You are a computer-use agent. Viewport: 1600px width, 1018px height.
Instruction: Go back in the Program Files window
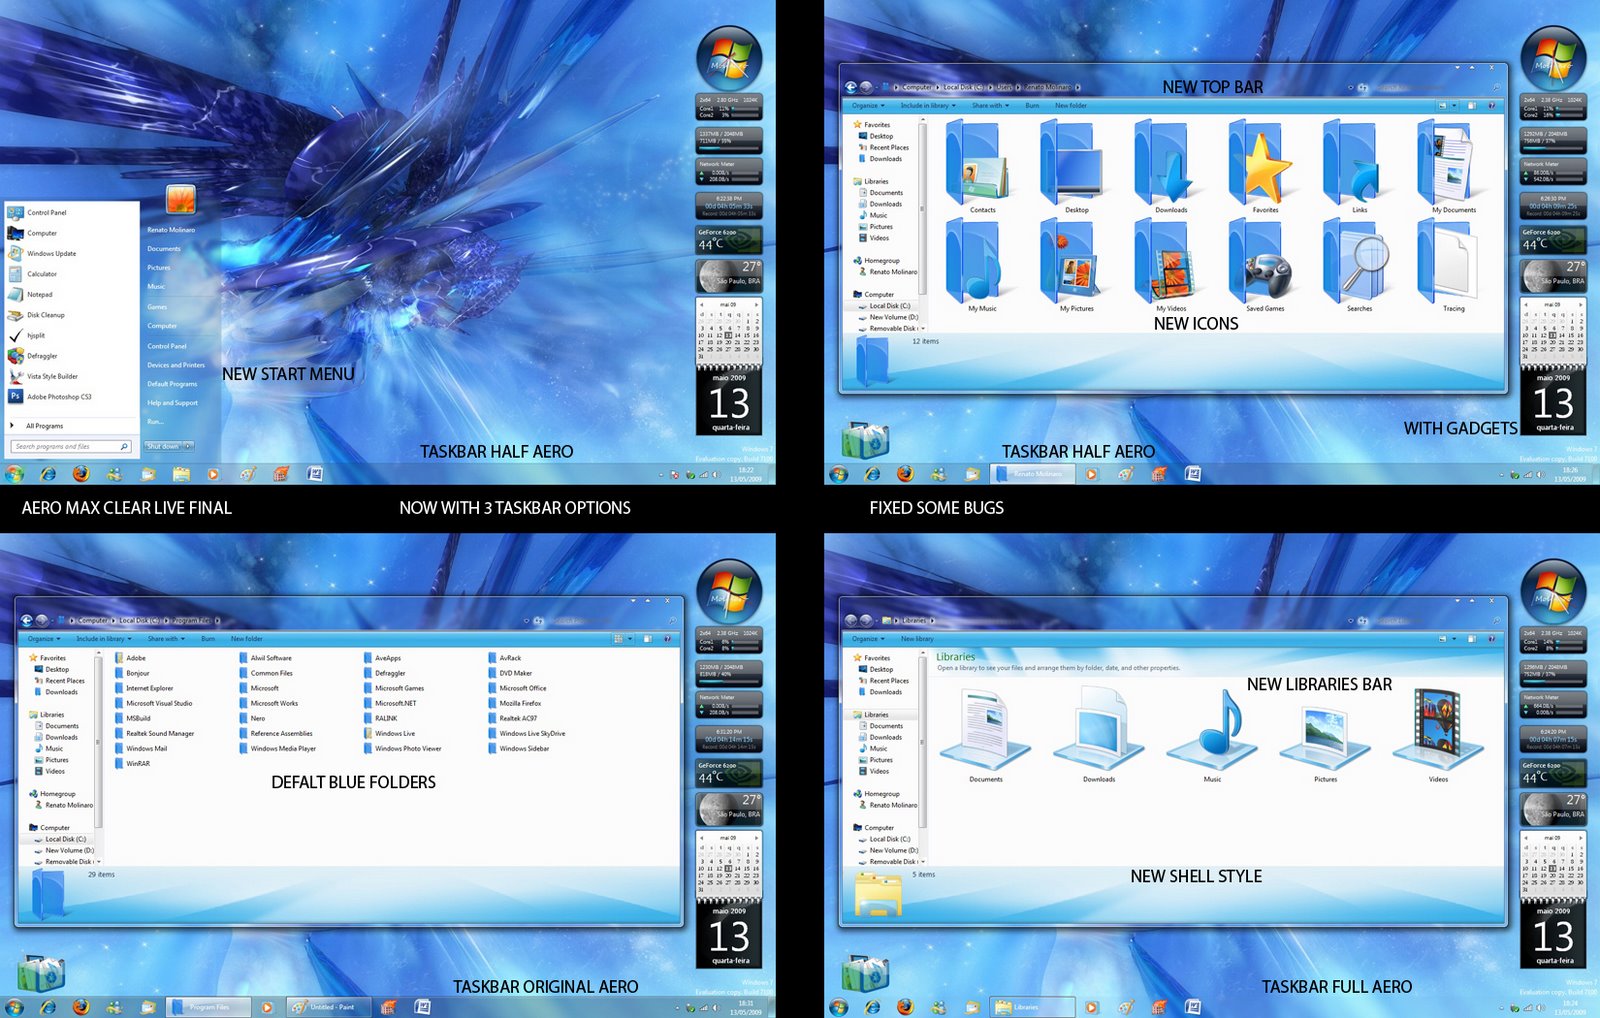(27, 621)
